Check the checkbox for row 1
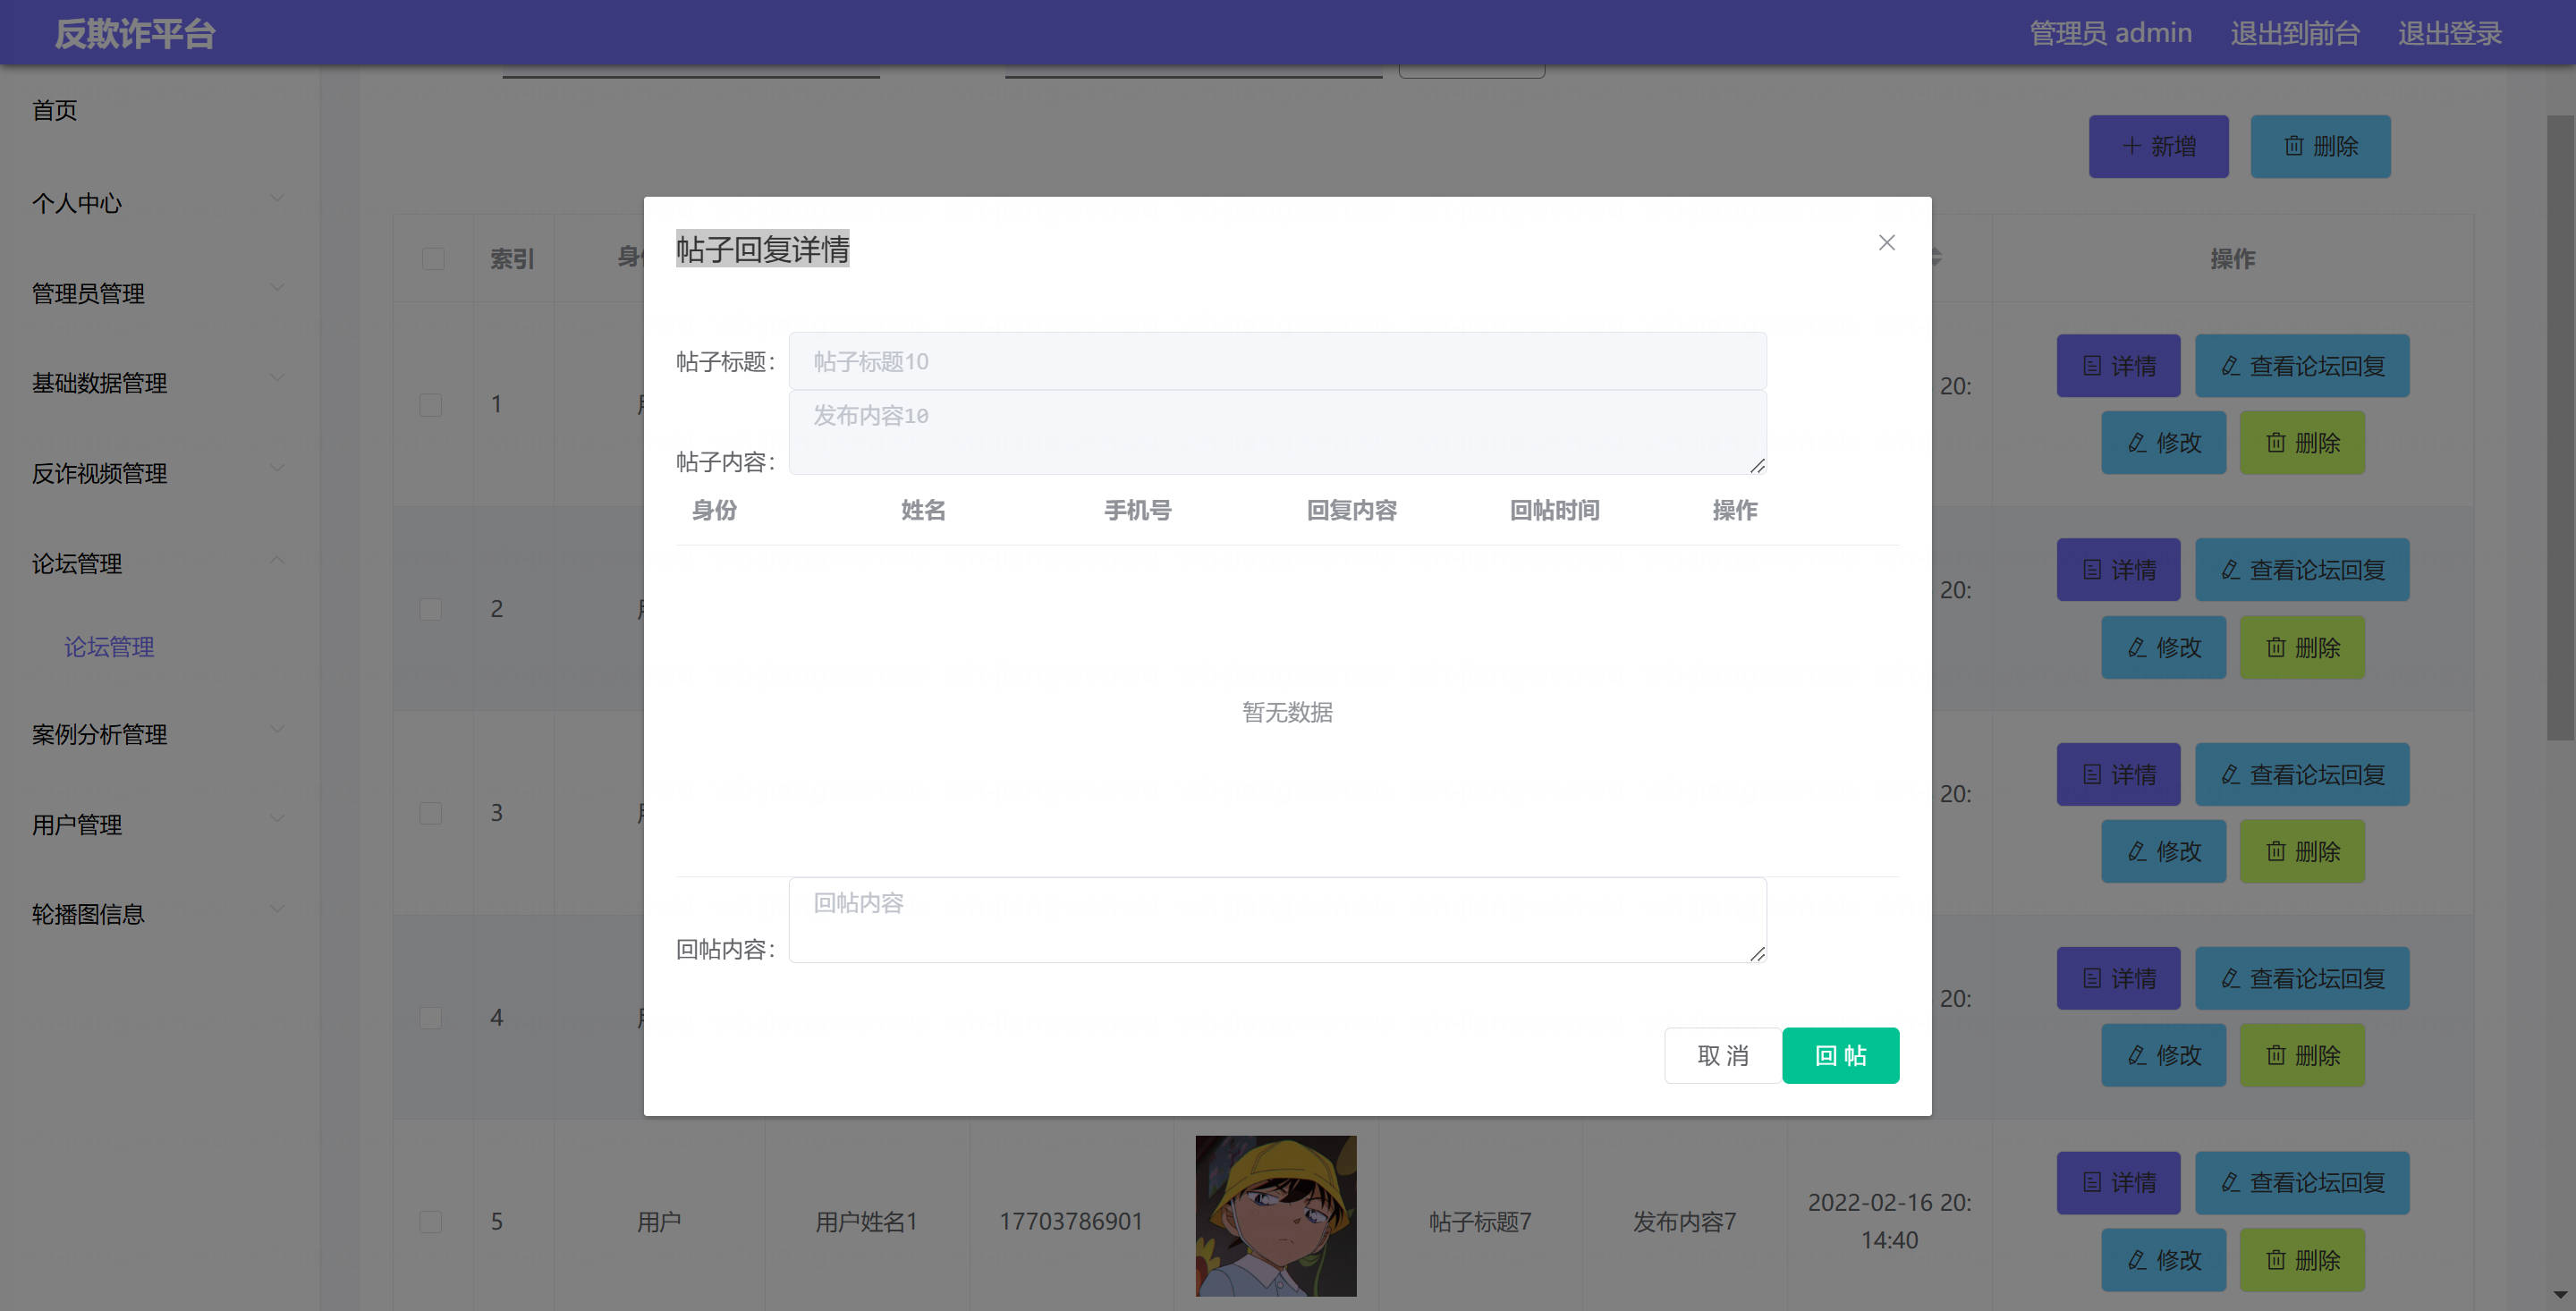 [431, 405]
